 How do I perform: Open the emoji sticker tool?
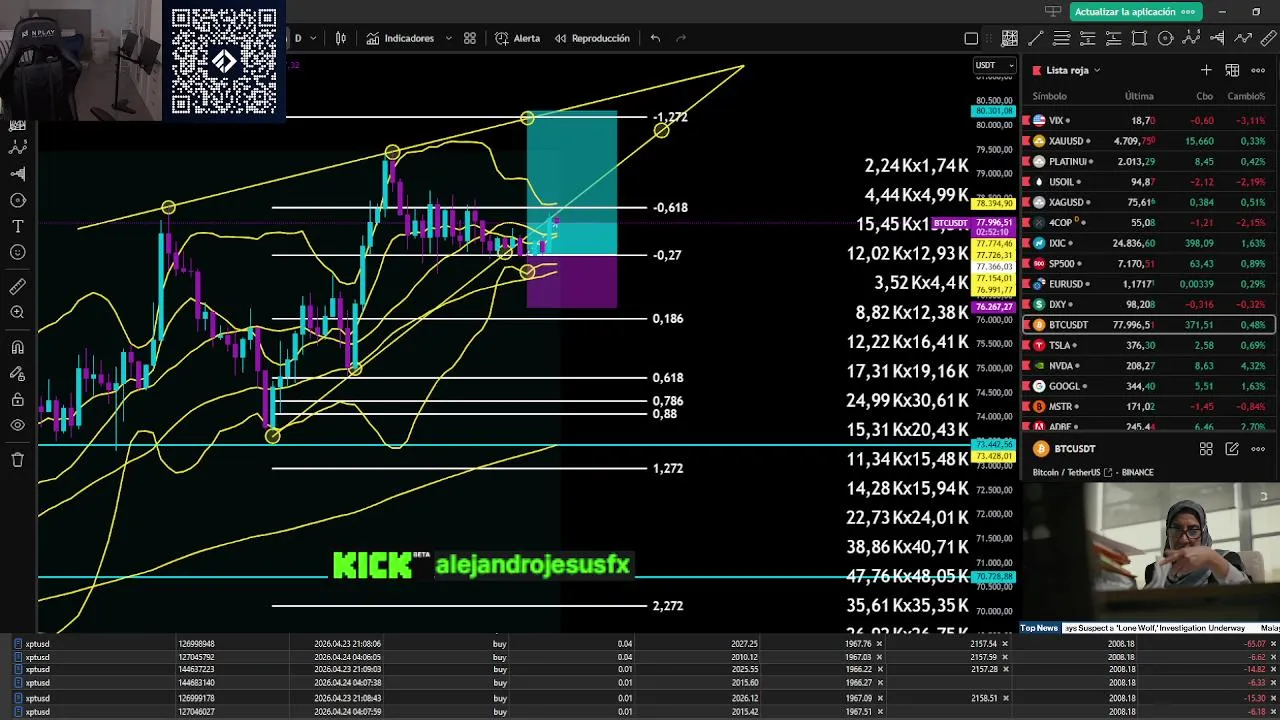click(x=17, y=252)
